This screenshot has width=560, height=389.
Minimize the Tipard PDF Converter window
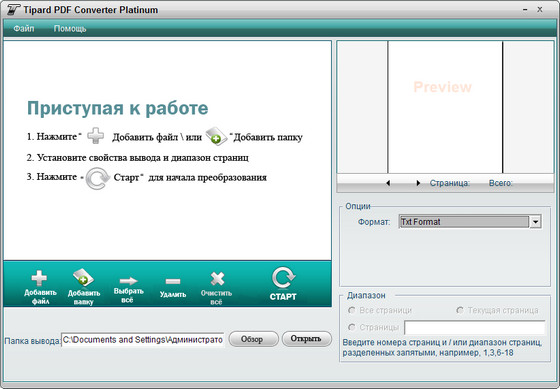click(525, 10)
